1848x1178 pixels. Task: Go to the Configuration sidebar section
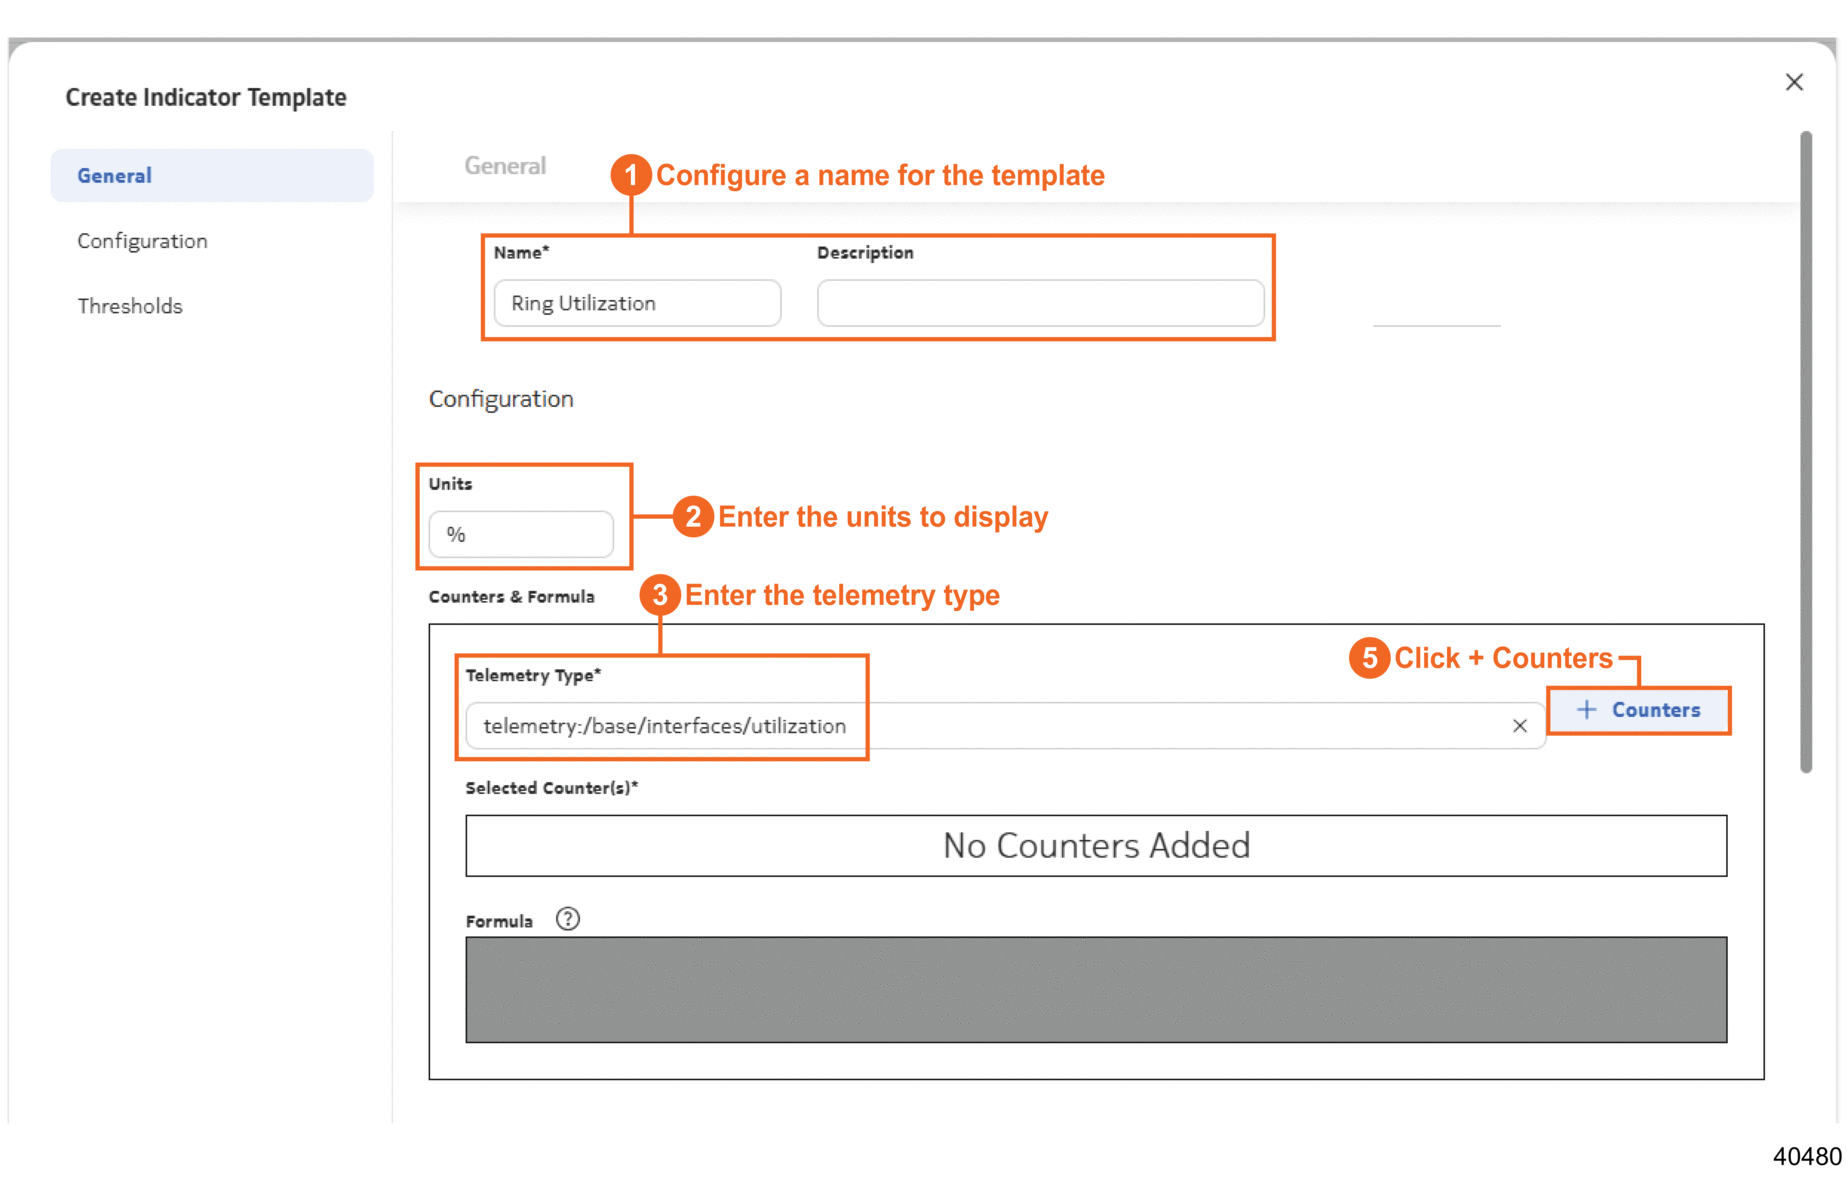143,241
